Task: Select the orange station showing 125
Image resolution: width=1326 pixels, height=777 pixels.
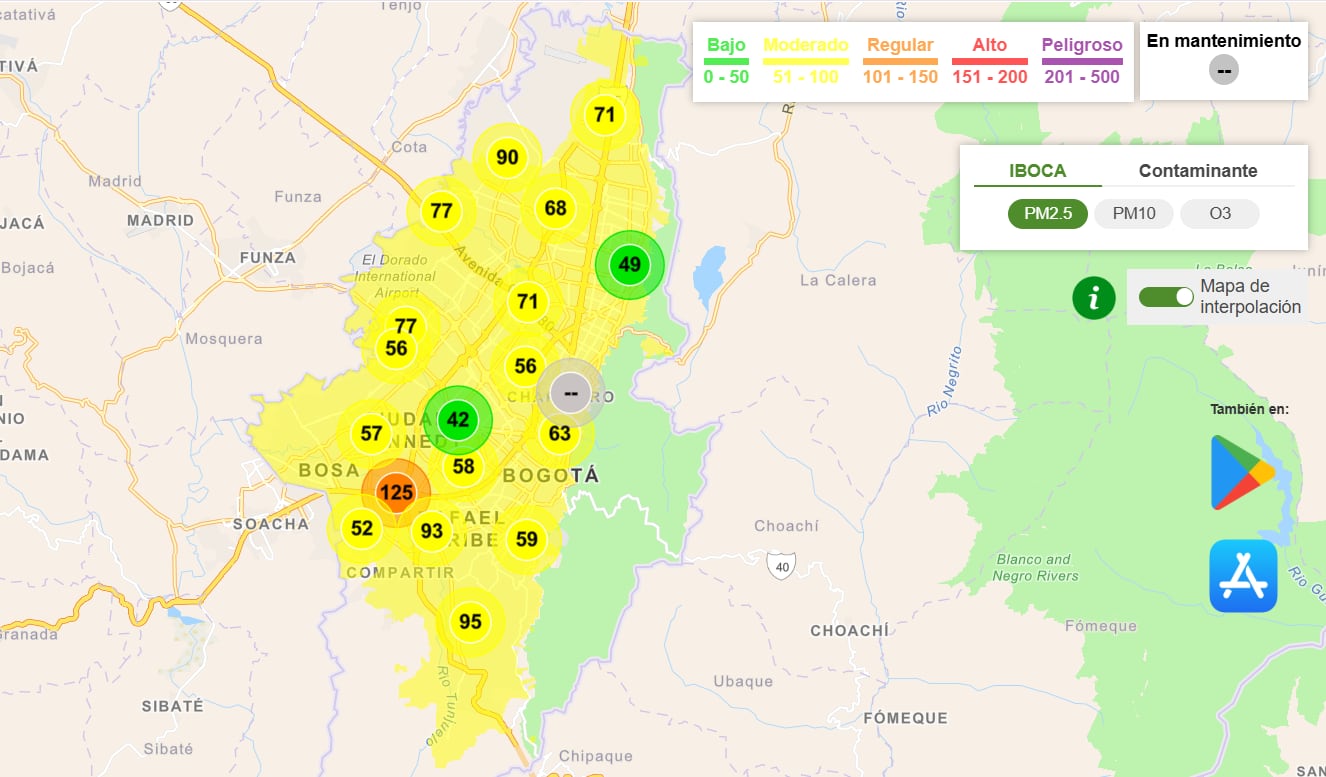Action: pos(398,491)
